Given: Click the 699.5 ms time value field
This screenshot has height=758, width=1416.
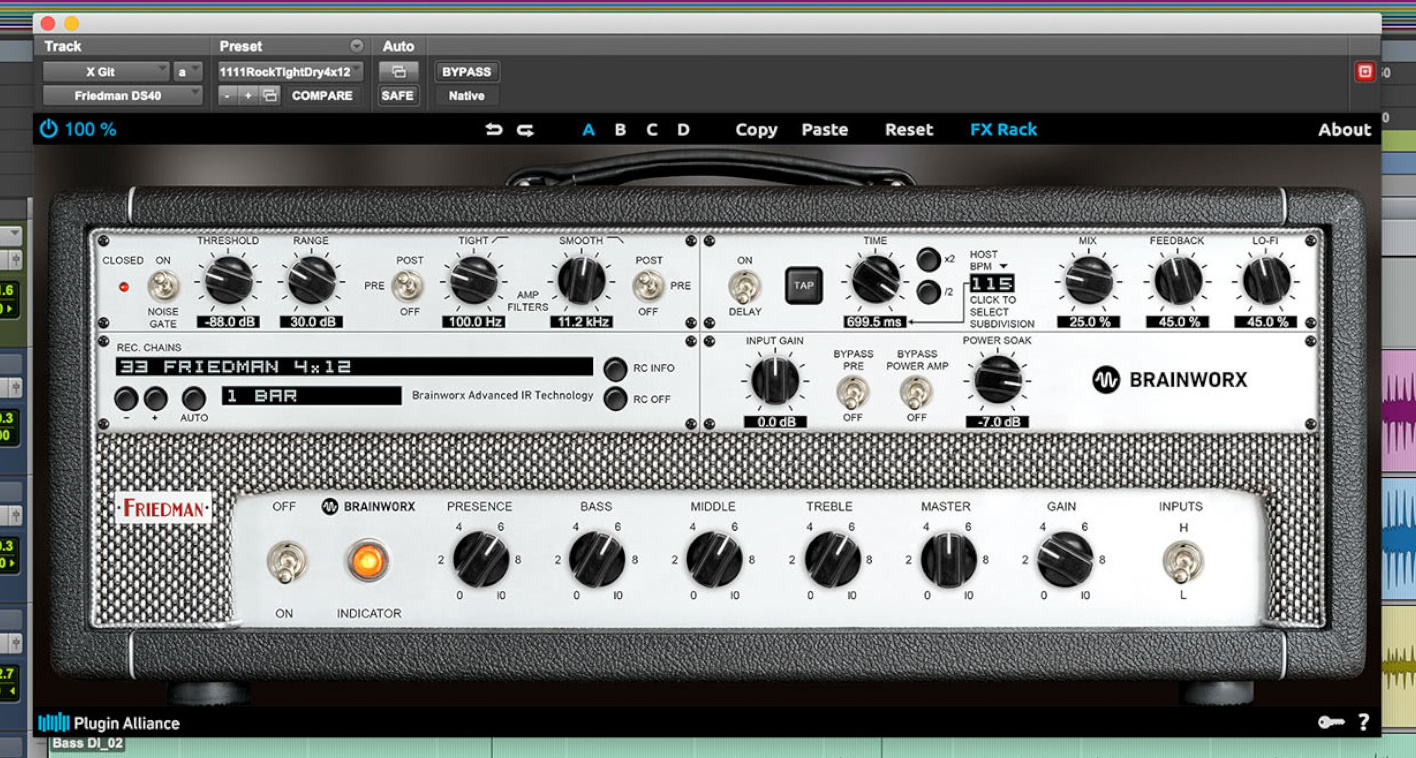Looking at the screenshot, I should click(x=876, y=322).
